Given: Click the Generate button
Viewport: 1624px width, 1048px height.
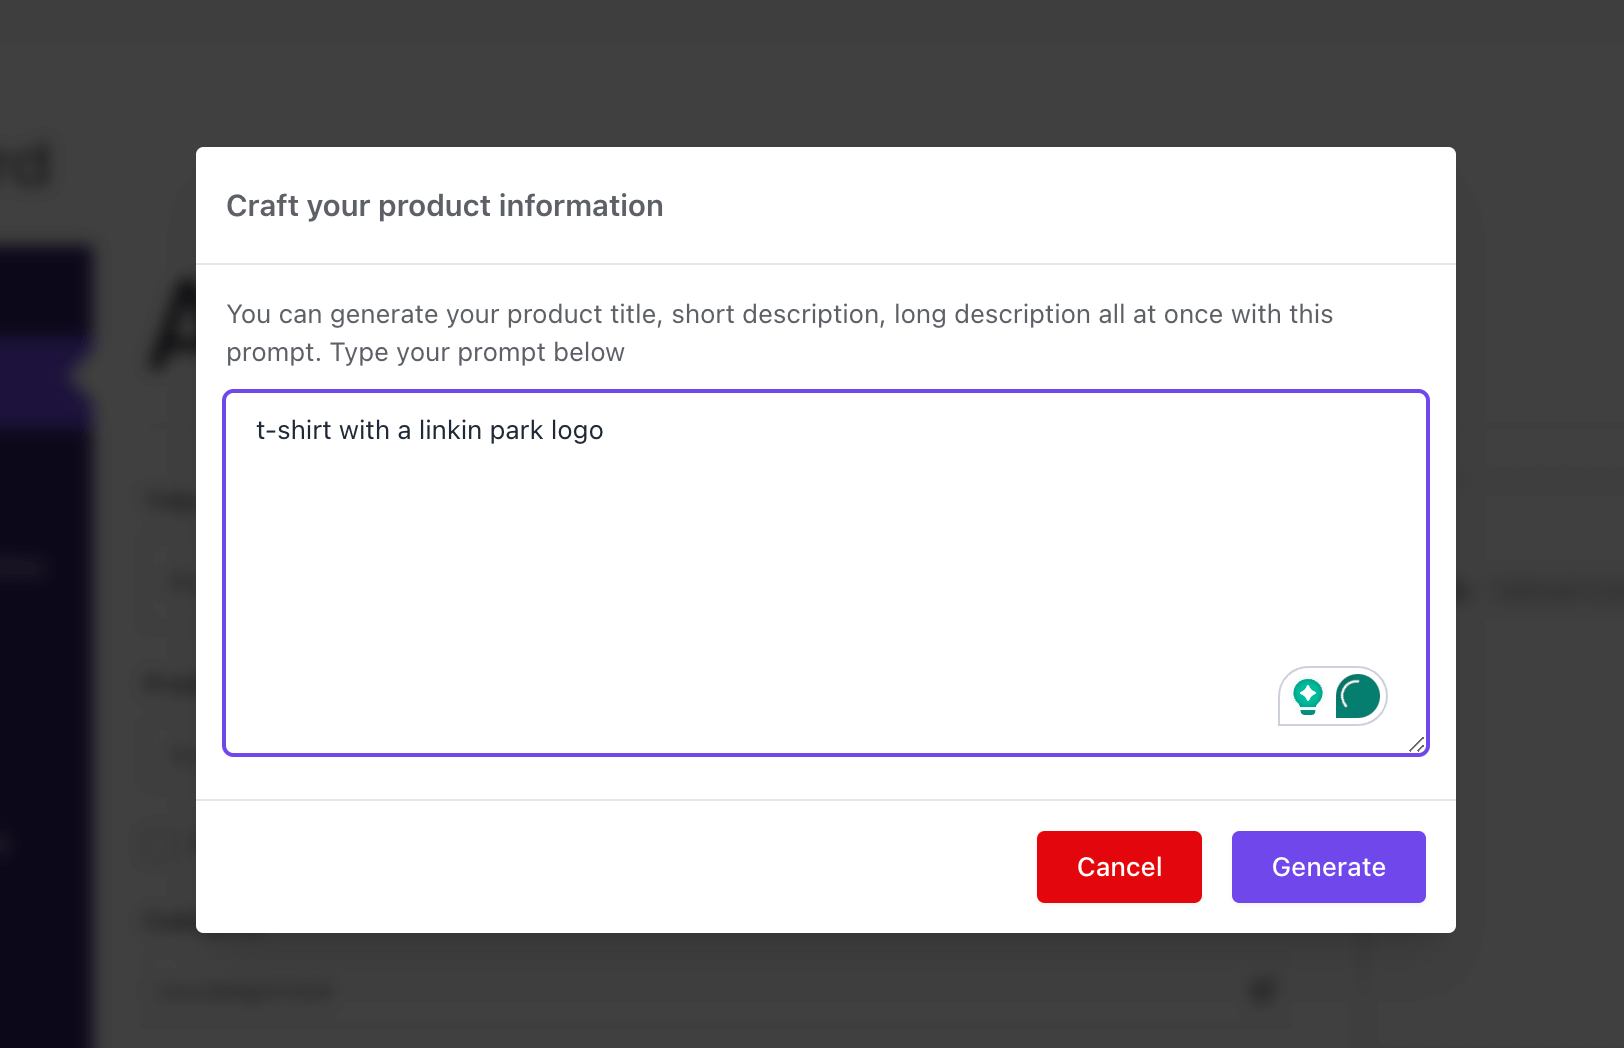Looking at the screenshot, I should [x=1328, y=867].
